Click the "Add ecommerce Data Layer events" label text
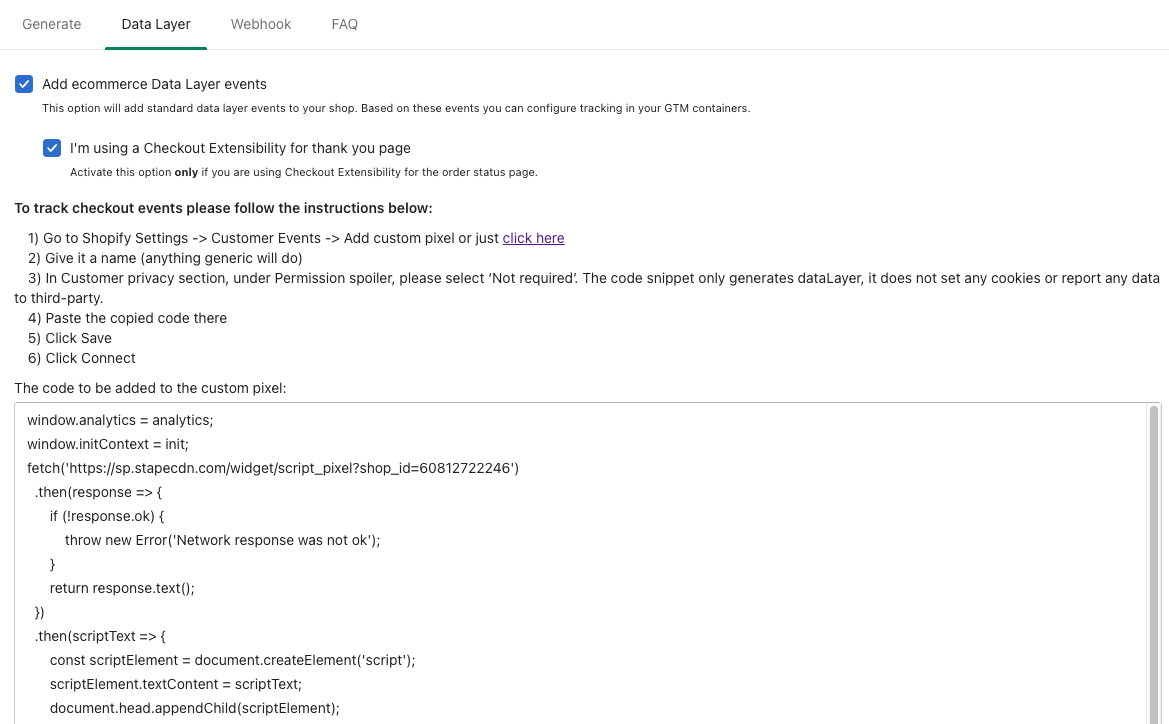This screenshot has width=1169, height=724. pyautogui.click(x=154, y=84)
